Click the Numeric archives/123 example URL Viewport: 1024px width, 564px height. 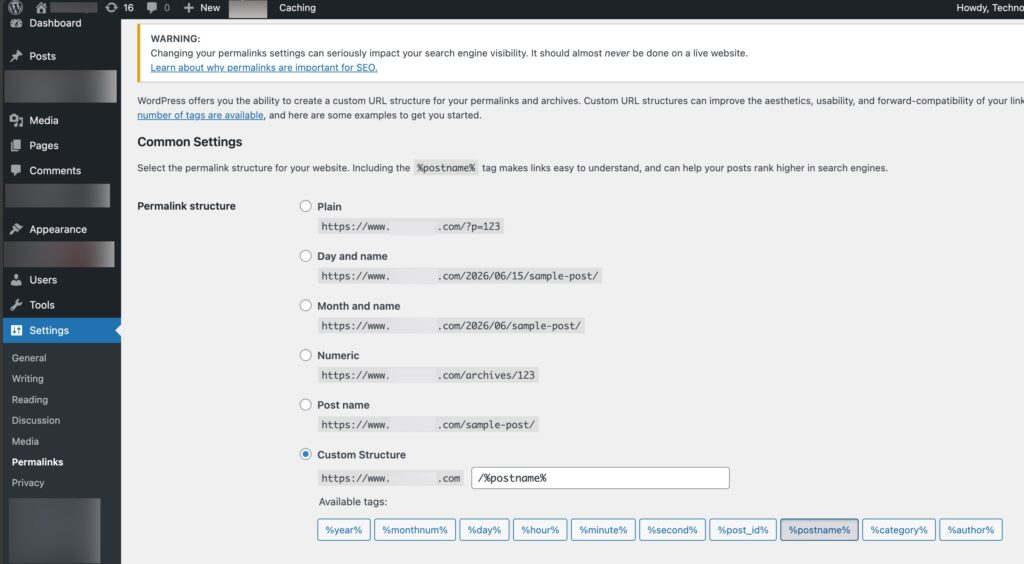coord(428,375)
